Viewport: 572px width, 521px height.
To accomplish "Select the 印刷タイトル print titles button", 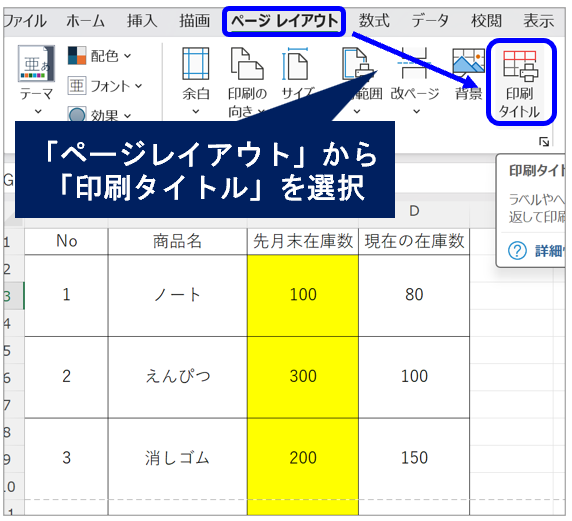I will click(521, 83).
